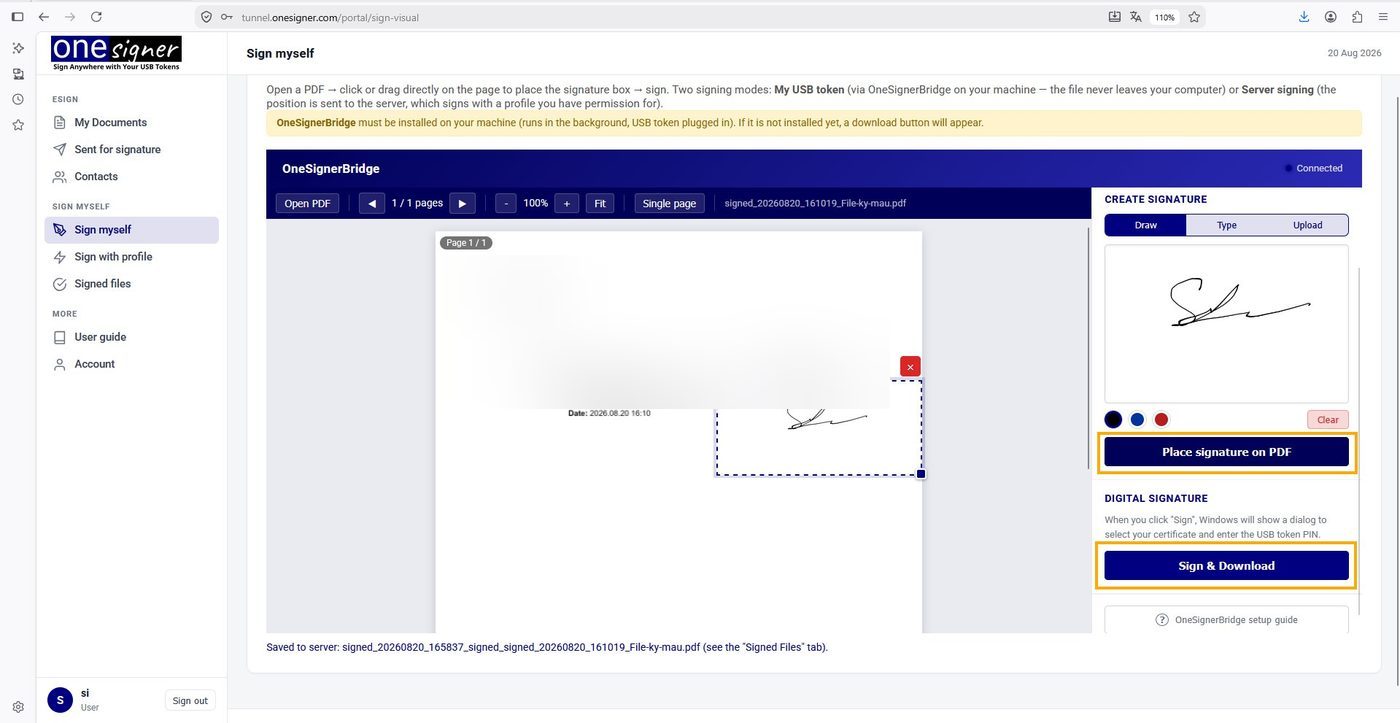Toggle Single page view button

670,203
